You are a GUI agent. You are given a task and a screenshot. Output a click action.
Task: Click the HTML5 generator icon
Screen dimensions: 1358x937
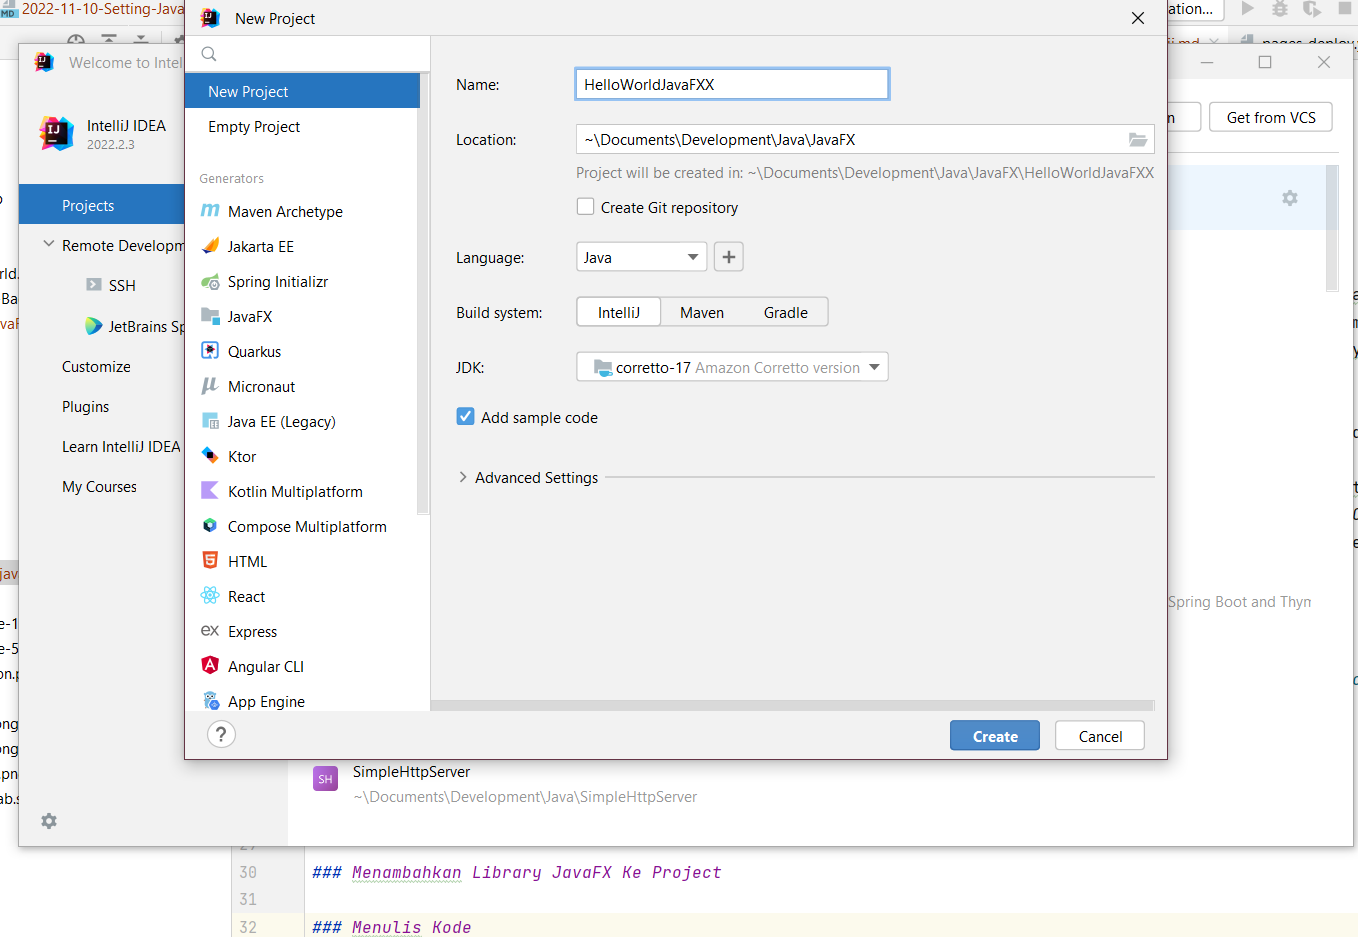click(x=210, y=561)
